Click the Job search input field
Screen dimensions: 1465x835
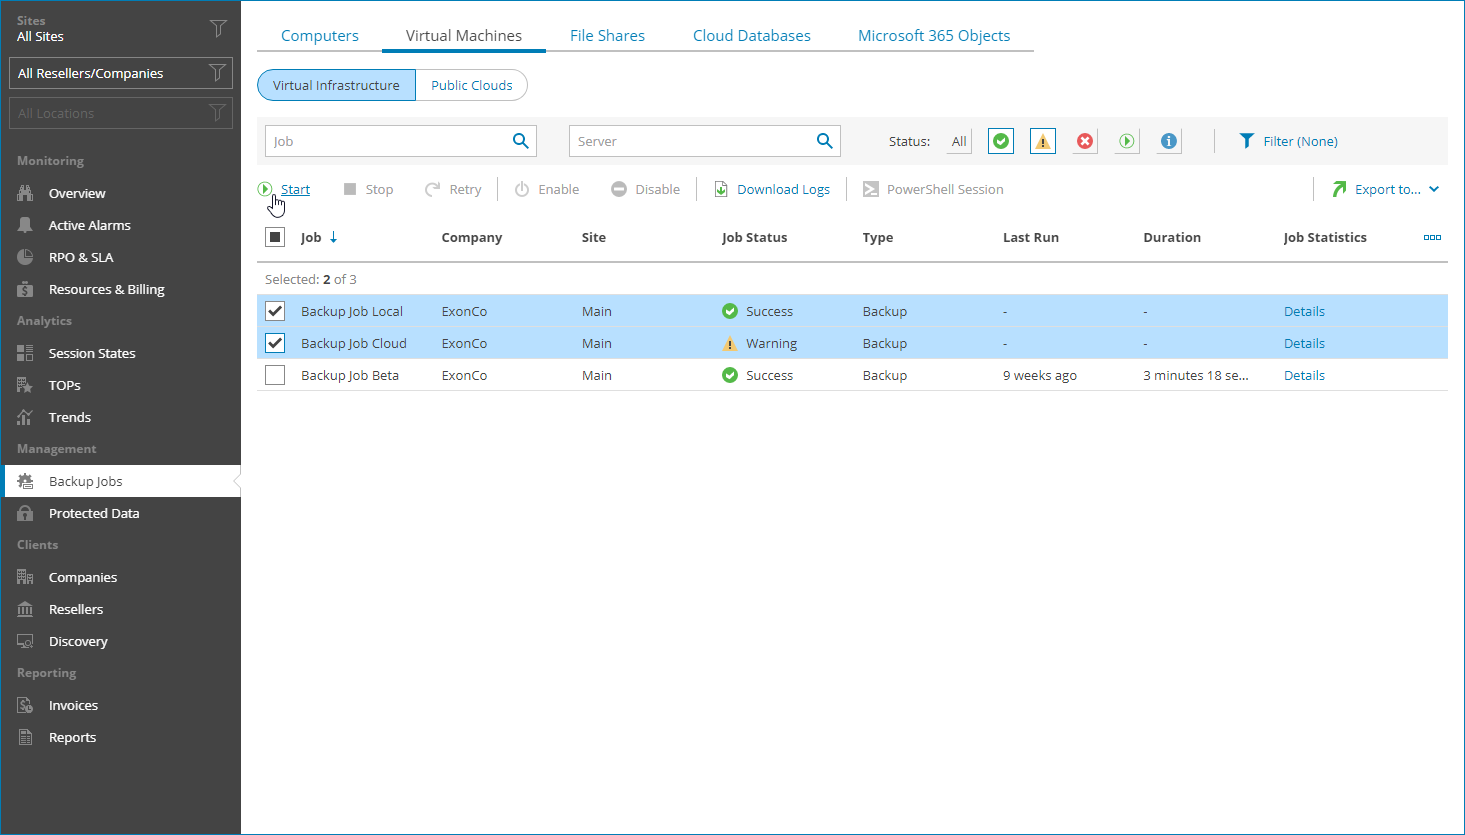(385, 141)
